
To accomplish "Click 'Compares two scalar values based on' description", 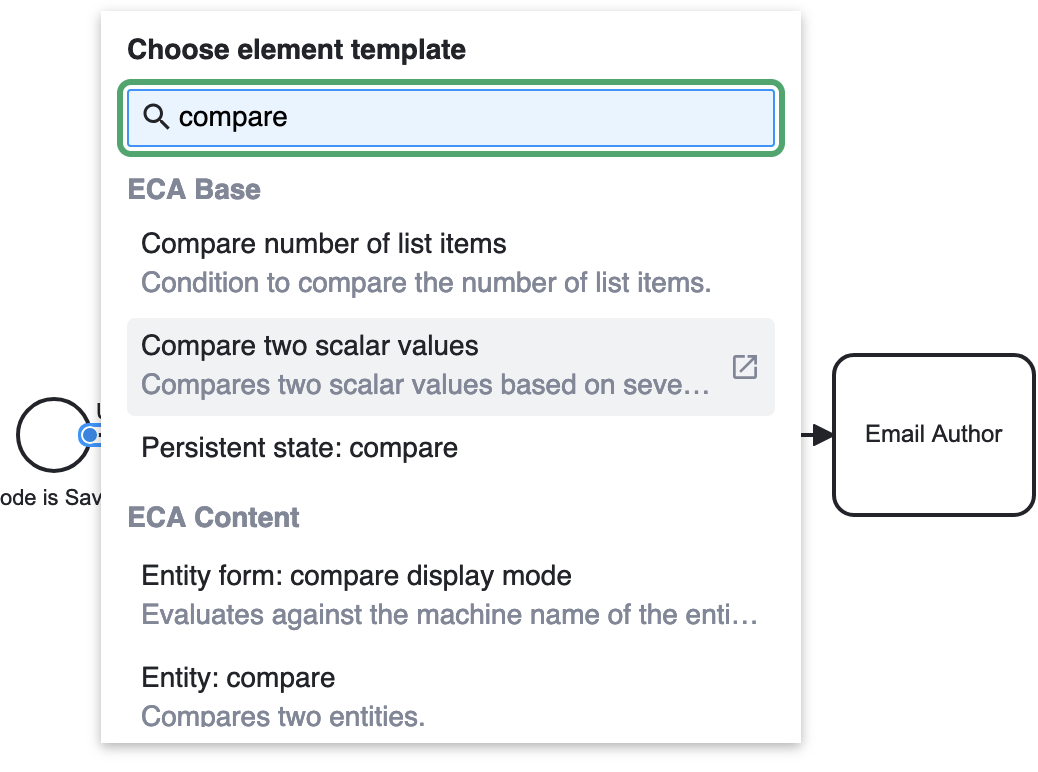I will tap(426, 385).
